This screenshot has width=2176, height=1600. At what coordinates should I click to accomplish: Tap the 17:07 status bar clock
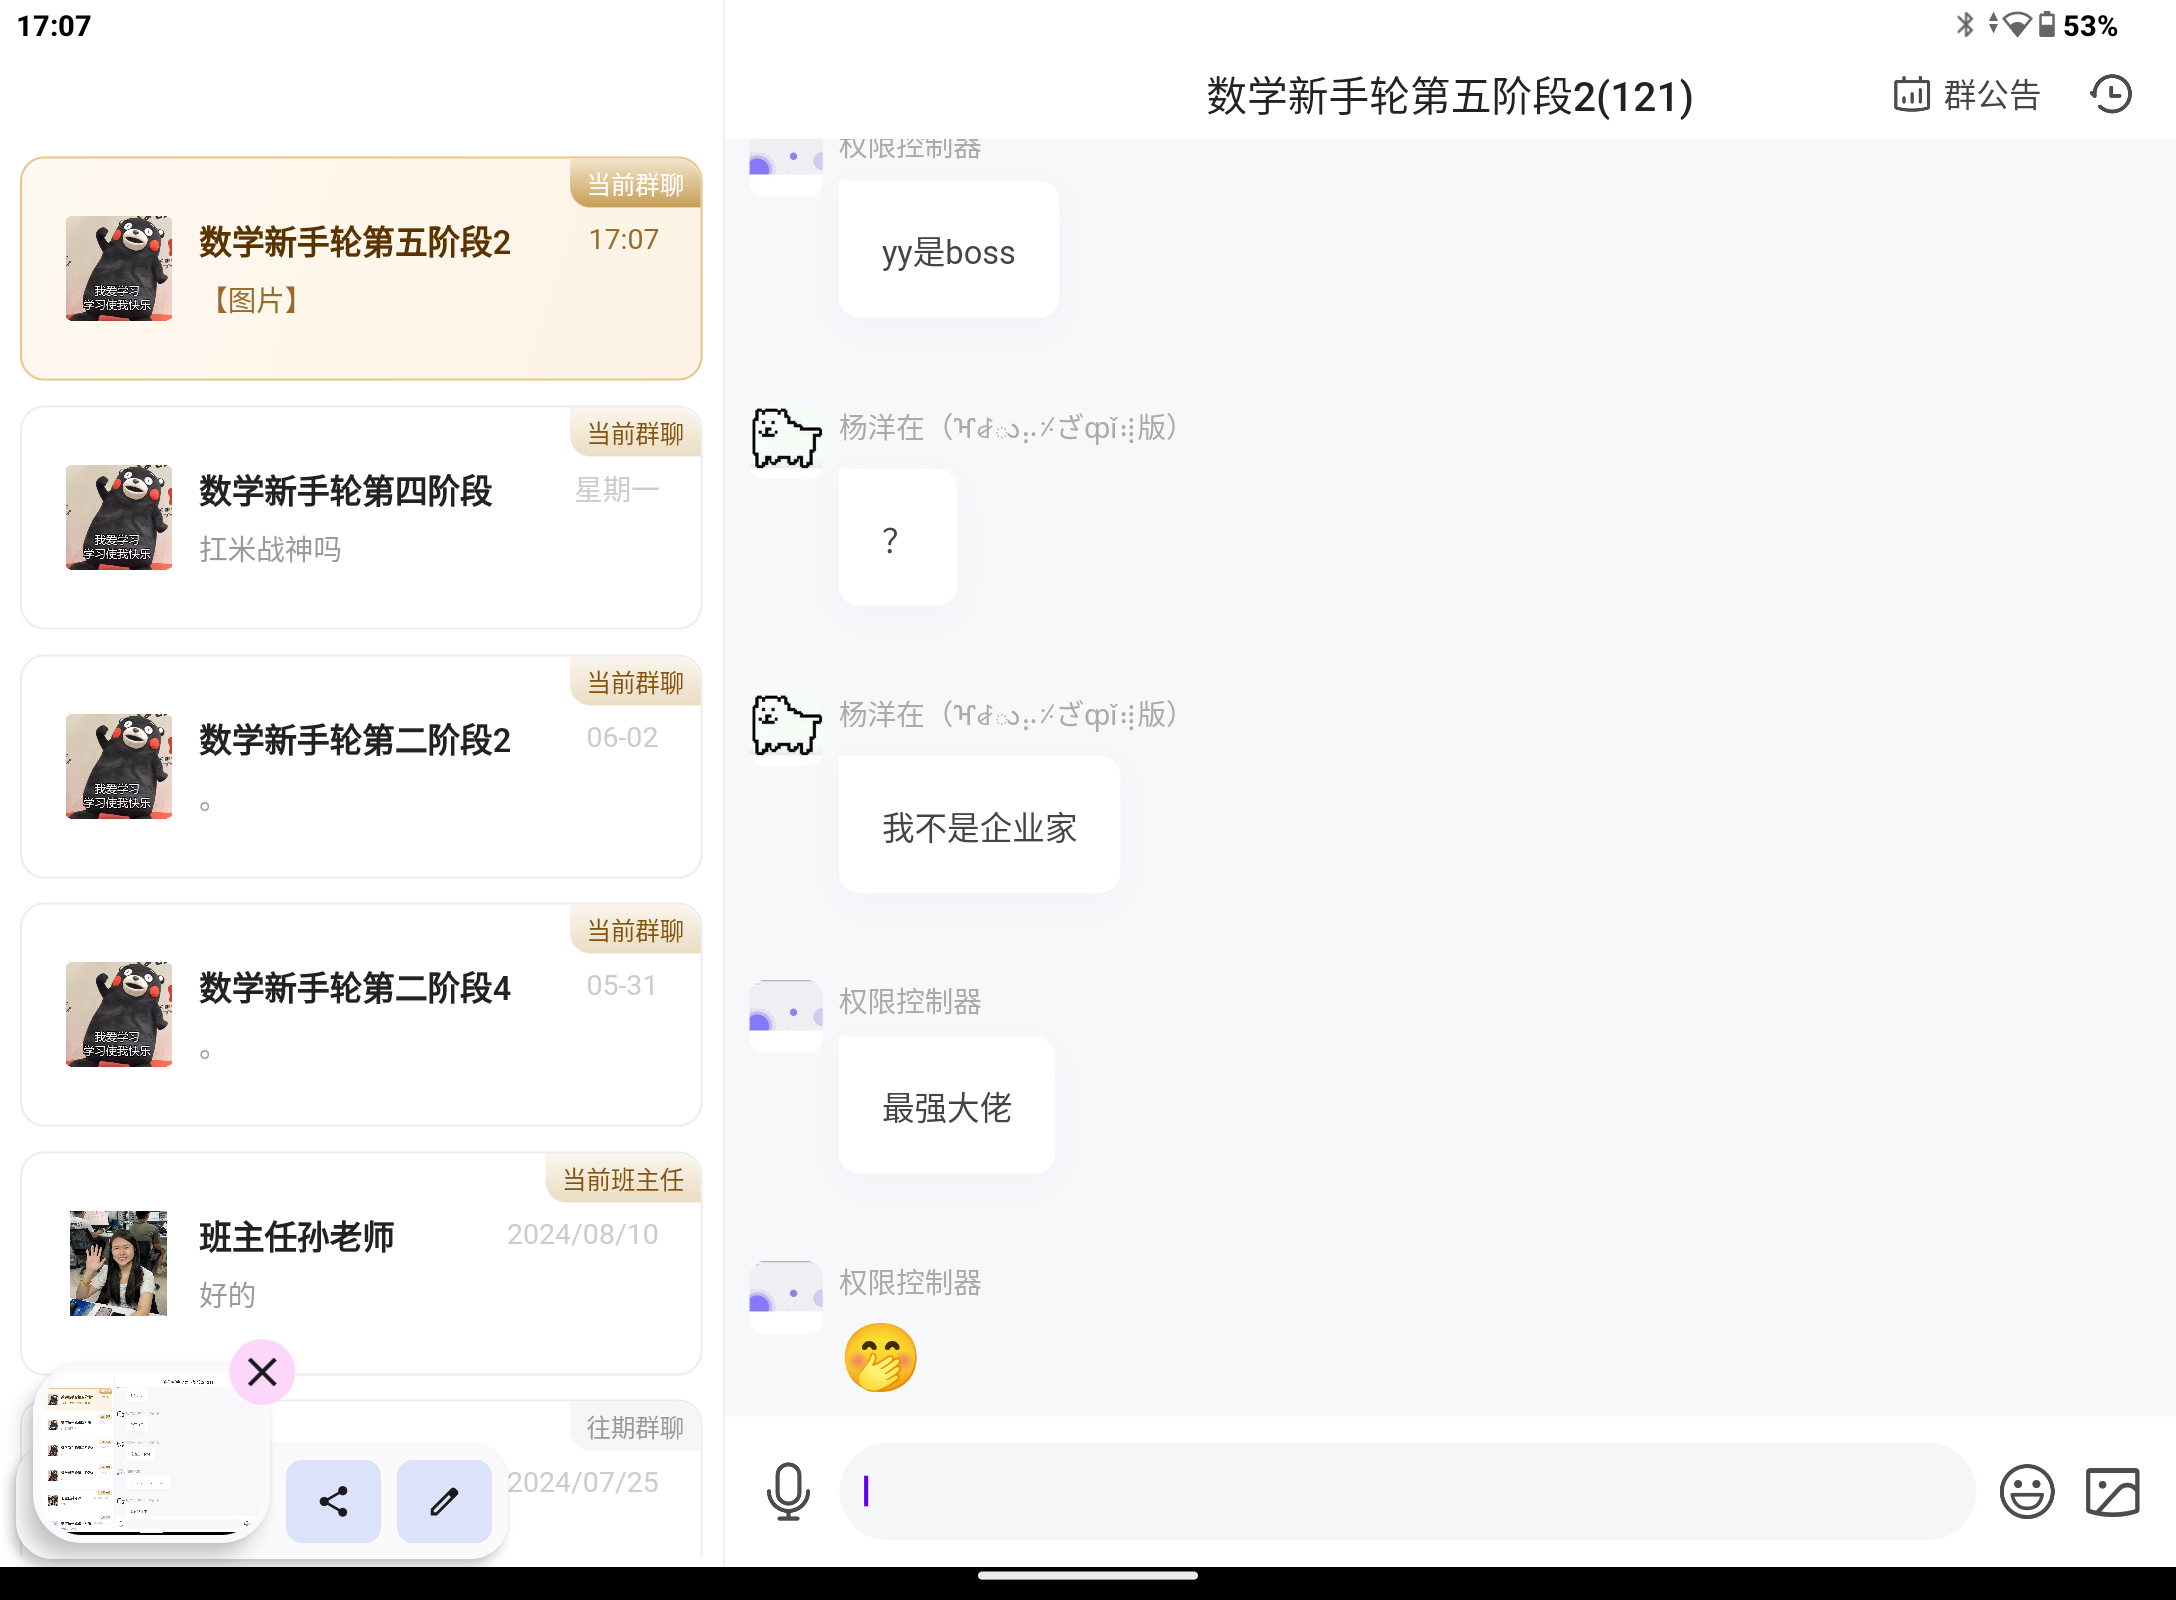54,25
